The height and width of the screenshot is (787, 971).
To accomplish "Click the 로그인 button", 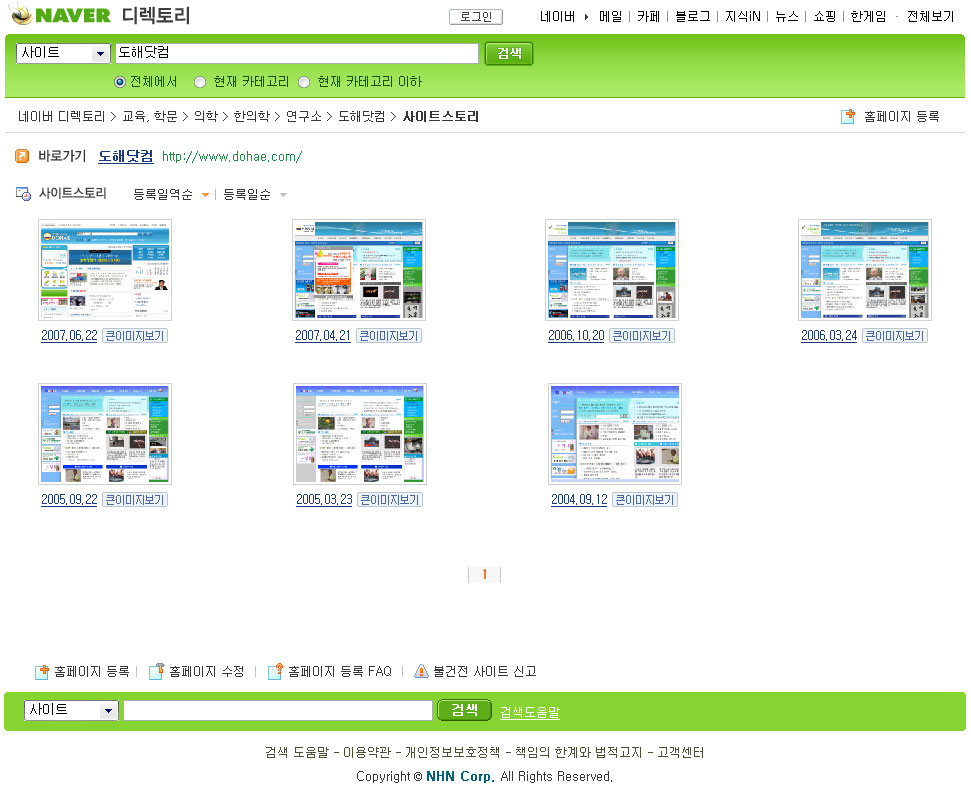I will [475, 17].
